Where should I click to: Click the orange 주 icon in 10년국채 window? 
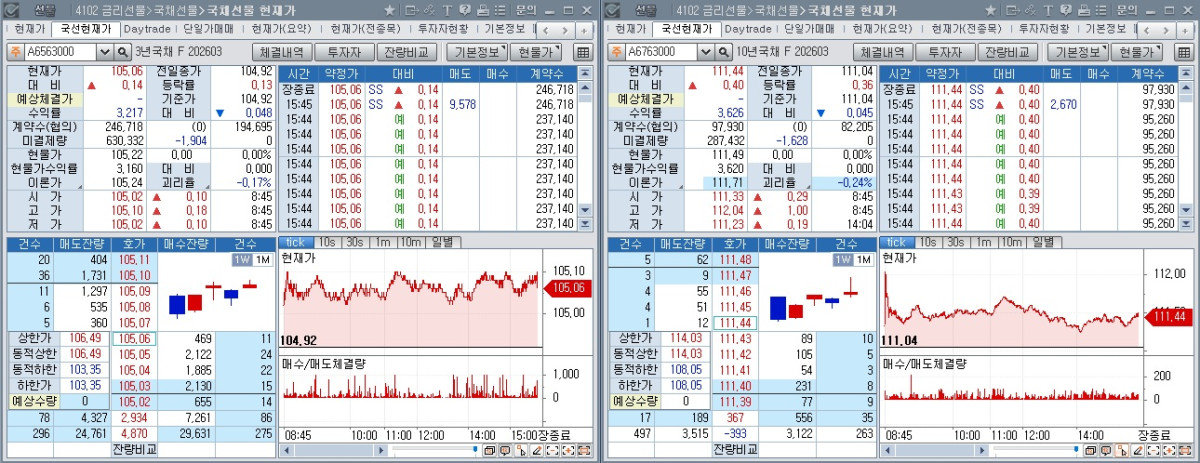(x=615, y=51)
